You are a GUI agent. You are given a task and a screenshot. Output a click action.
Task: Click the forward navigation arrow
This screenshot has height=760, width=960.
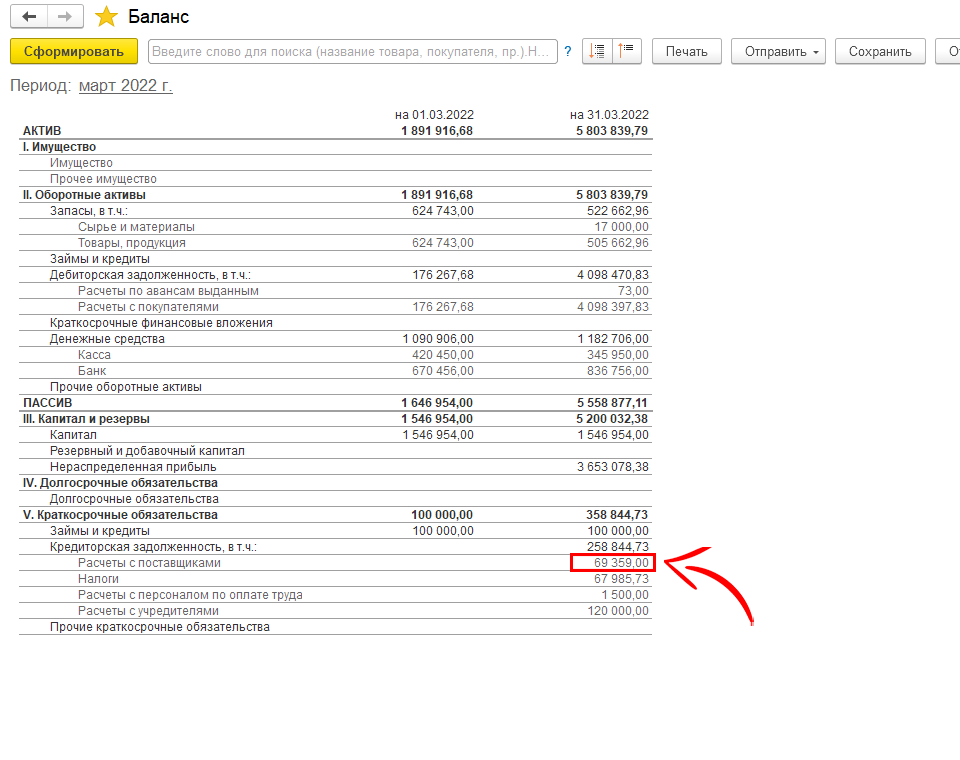pos(64,17)
